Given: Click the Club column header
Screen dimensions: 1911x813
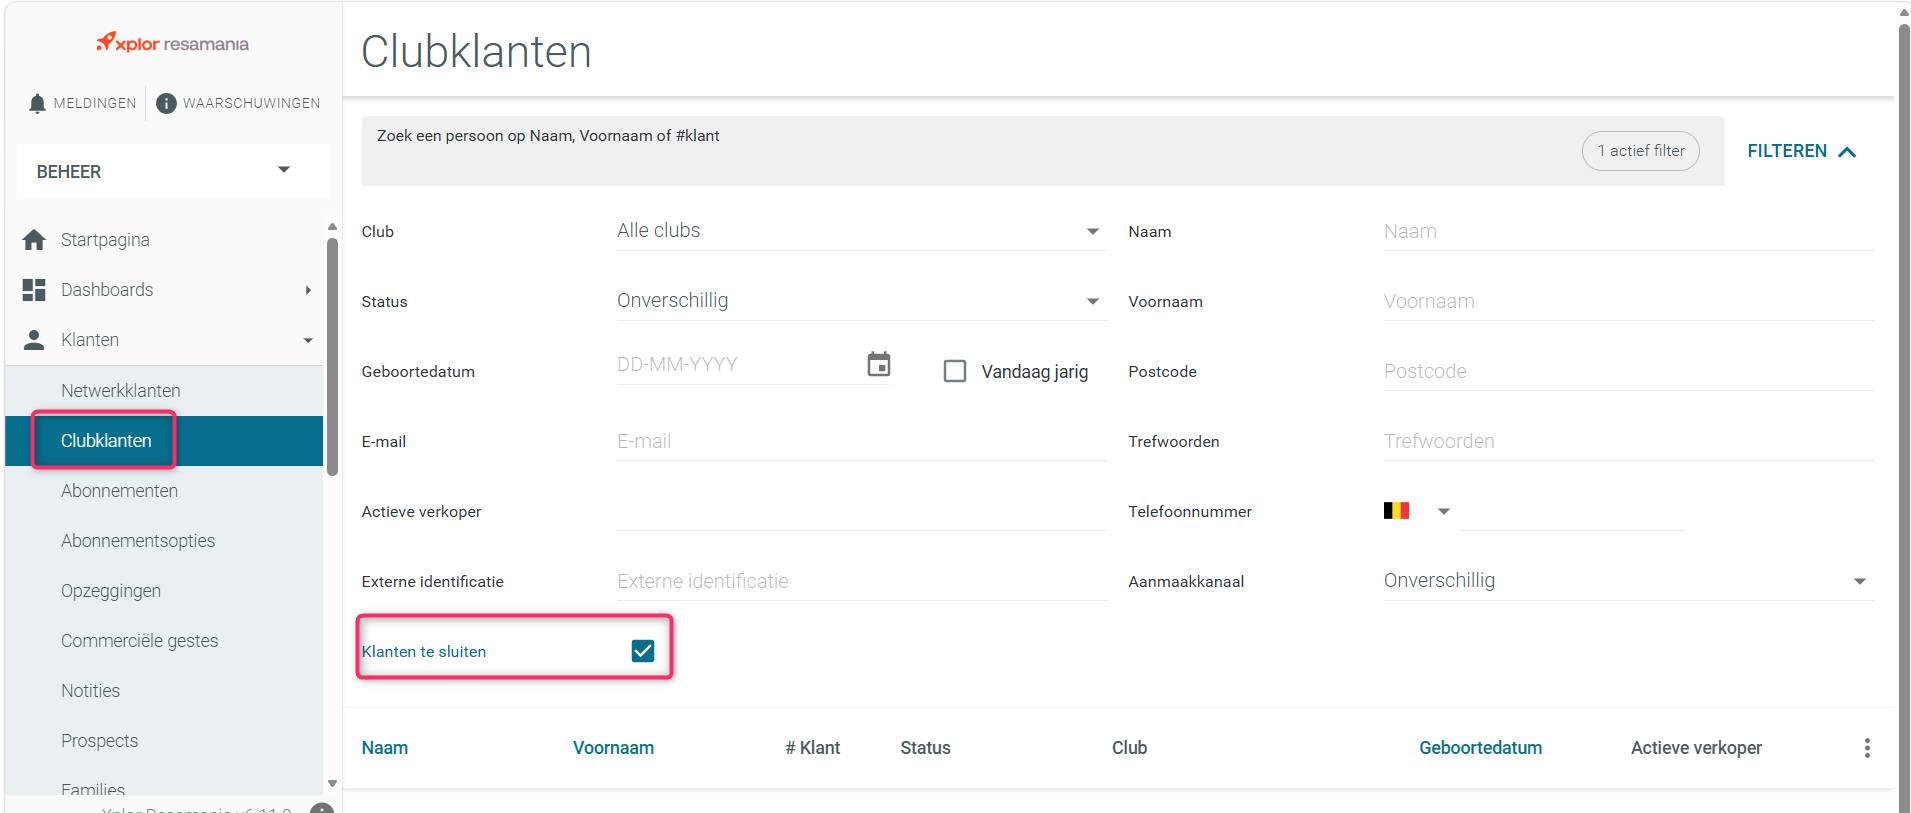Looking at the screenshot, I should click(x=1129, y=748).
